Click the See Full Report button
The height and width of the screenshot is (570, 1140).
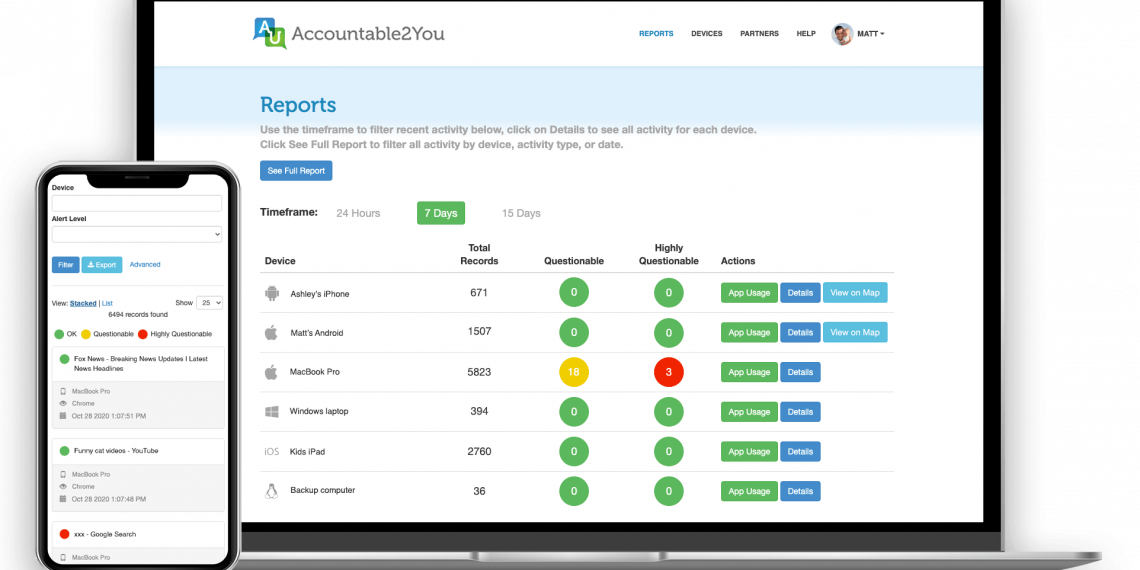point(296,171)
